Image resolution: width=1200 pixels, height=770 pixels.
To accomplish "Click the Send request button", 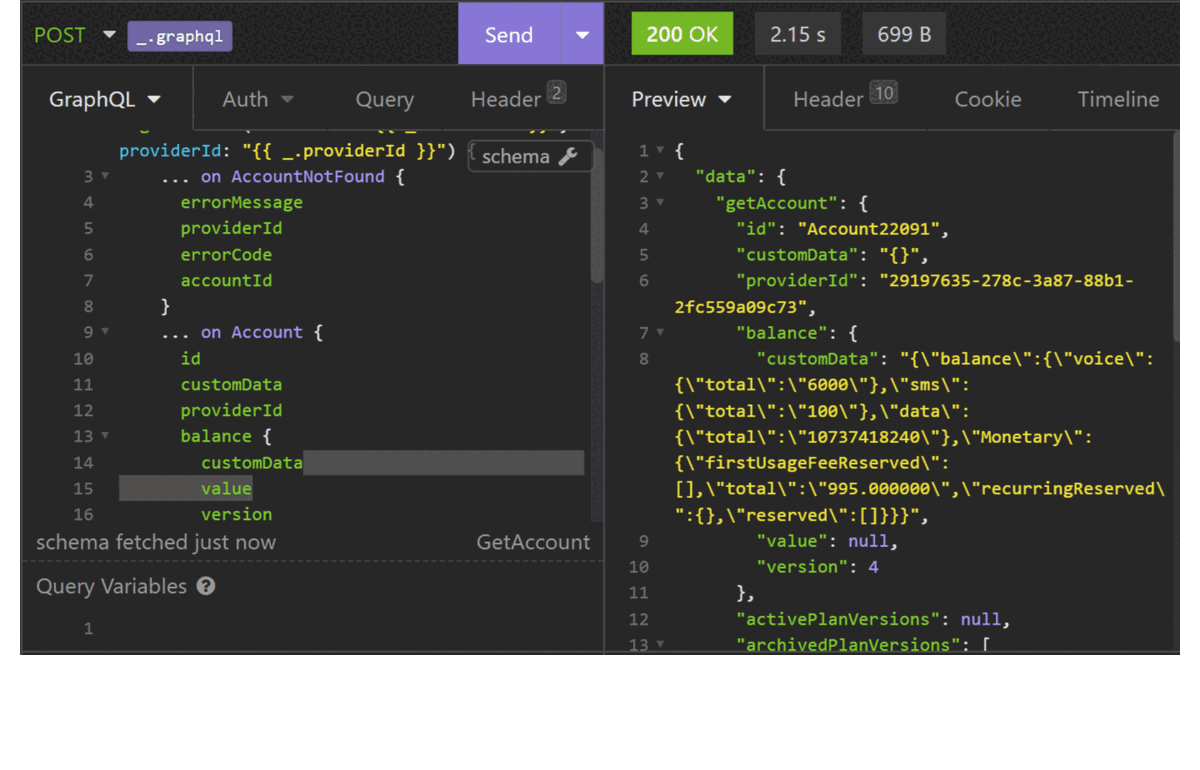I will pos(508,35).
